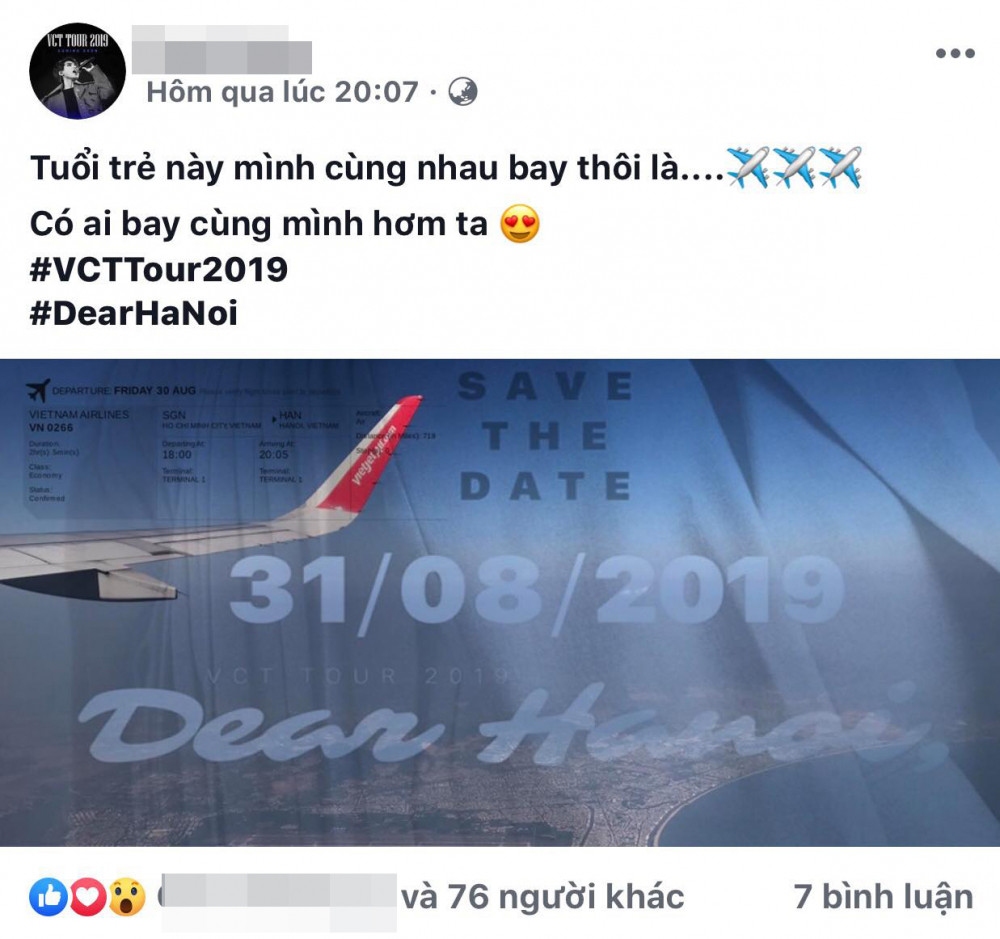Click the airplane emojis in the post text
This screenshot has width=1000, height=939.
[x=794, y=168]
